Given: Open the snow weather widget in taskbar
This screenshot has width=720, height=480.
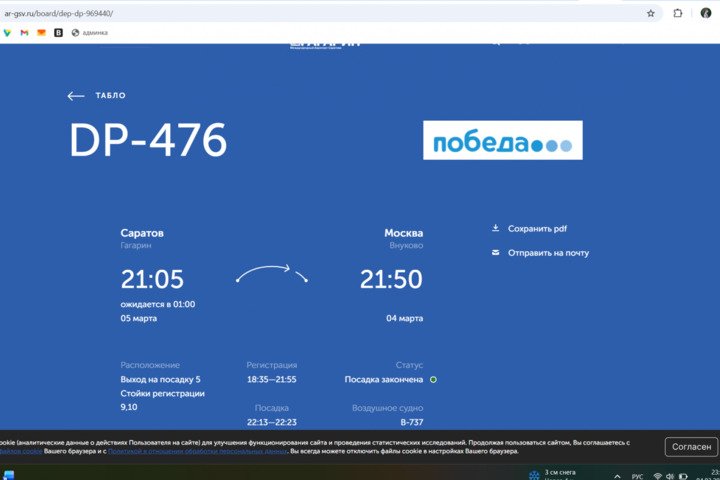Looking at the screenshot, I should (x=553, y=473).
